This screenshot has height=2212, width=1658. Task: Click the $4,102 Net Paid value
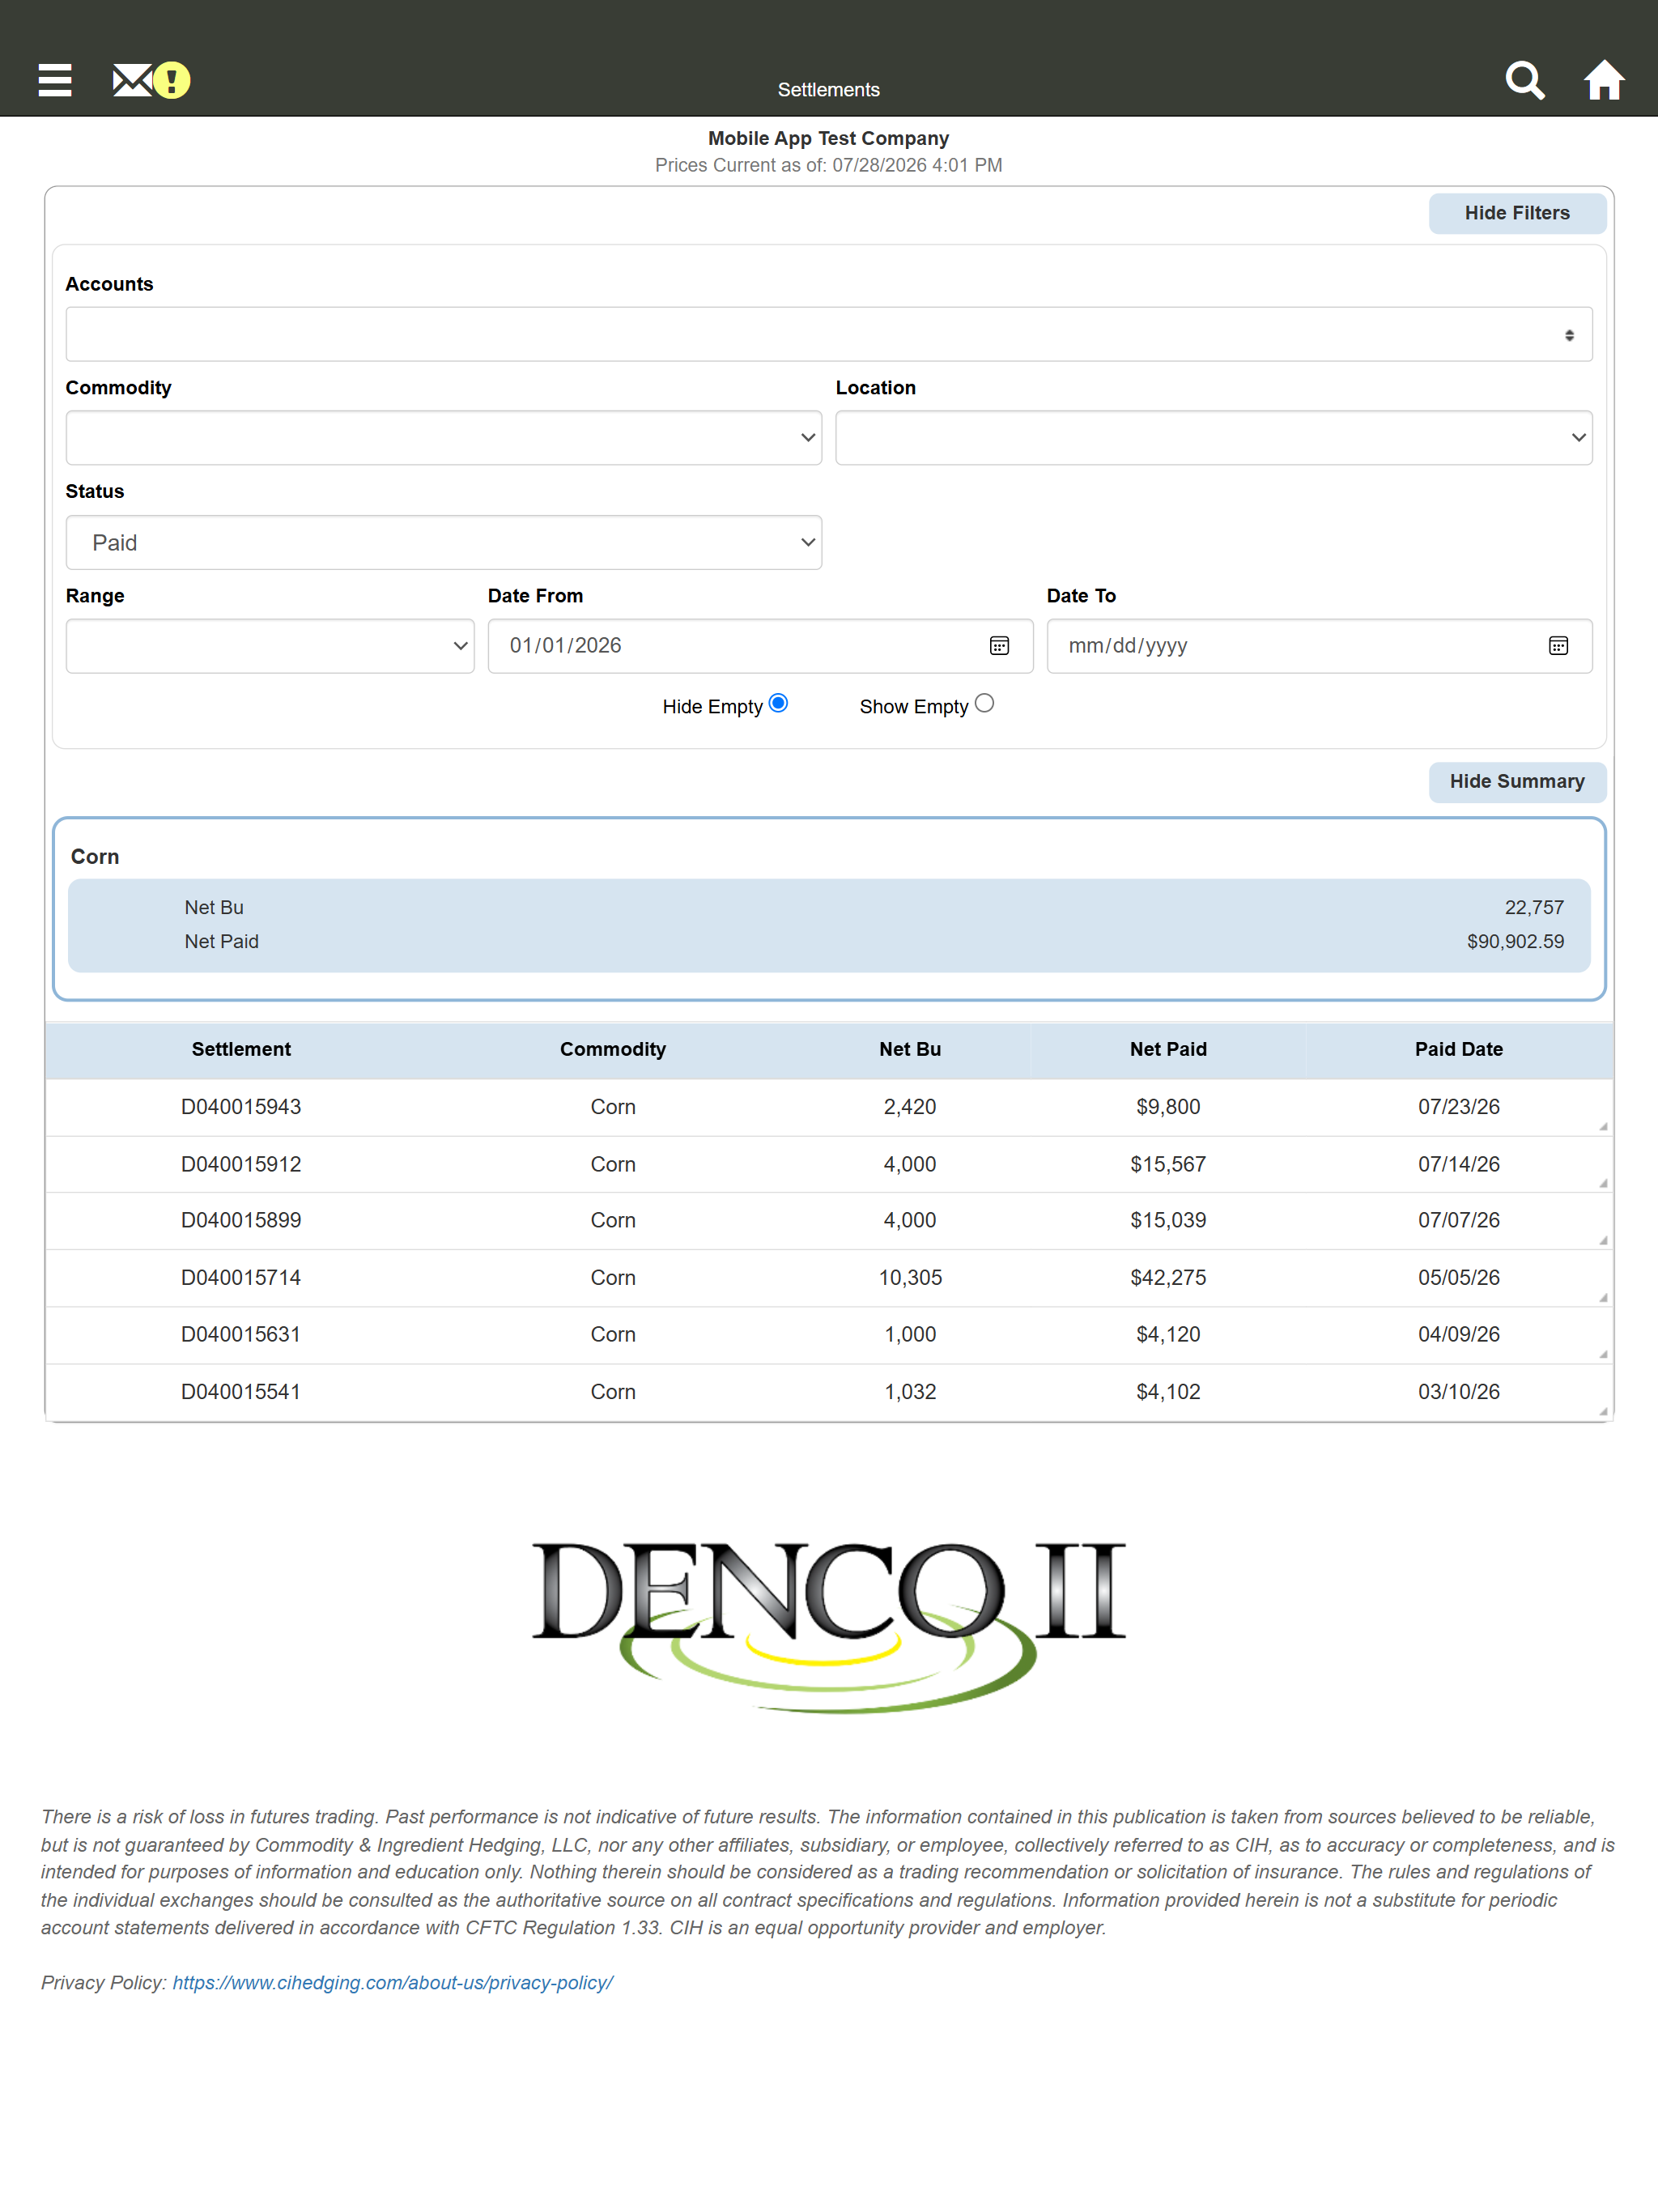coord(1168,1392)
